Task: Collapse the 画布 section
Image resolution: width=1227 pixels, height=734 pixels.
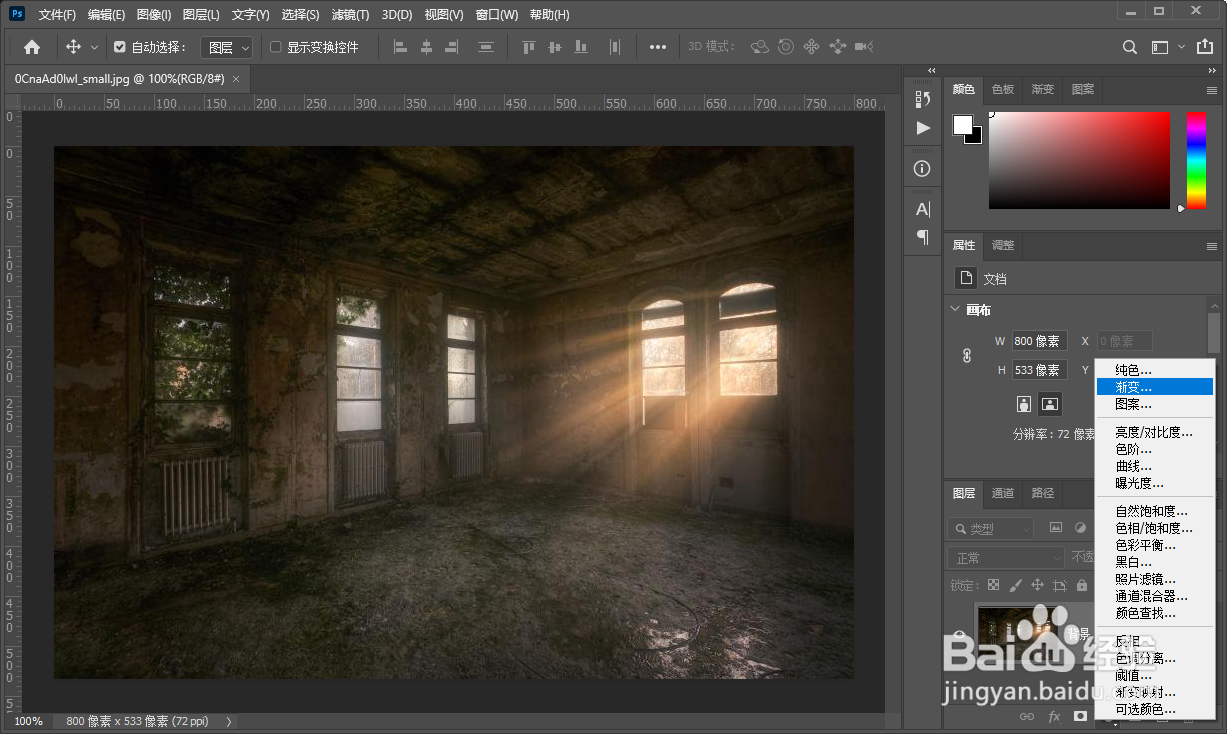Action: tap(954, 310)
